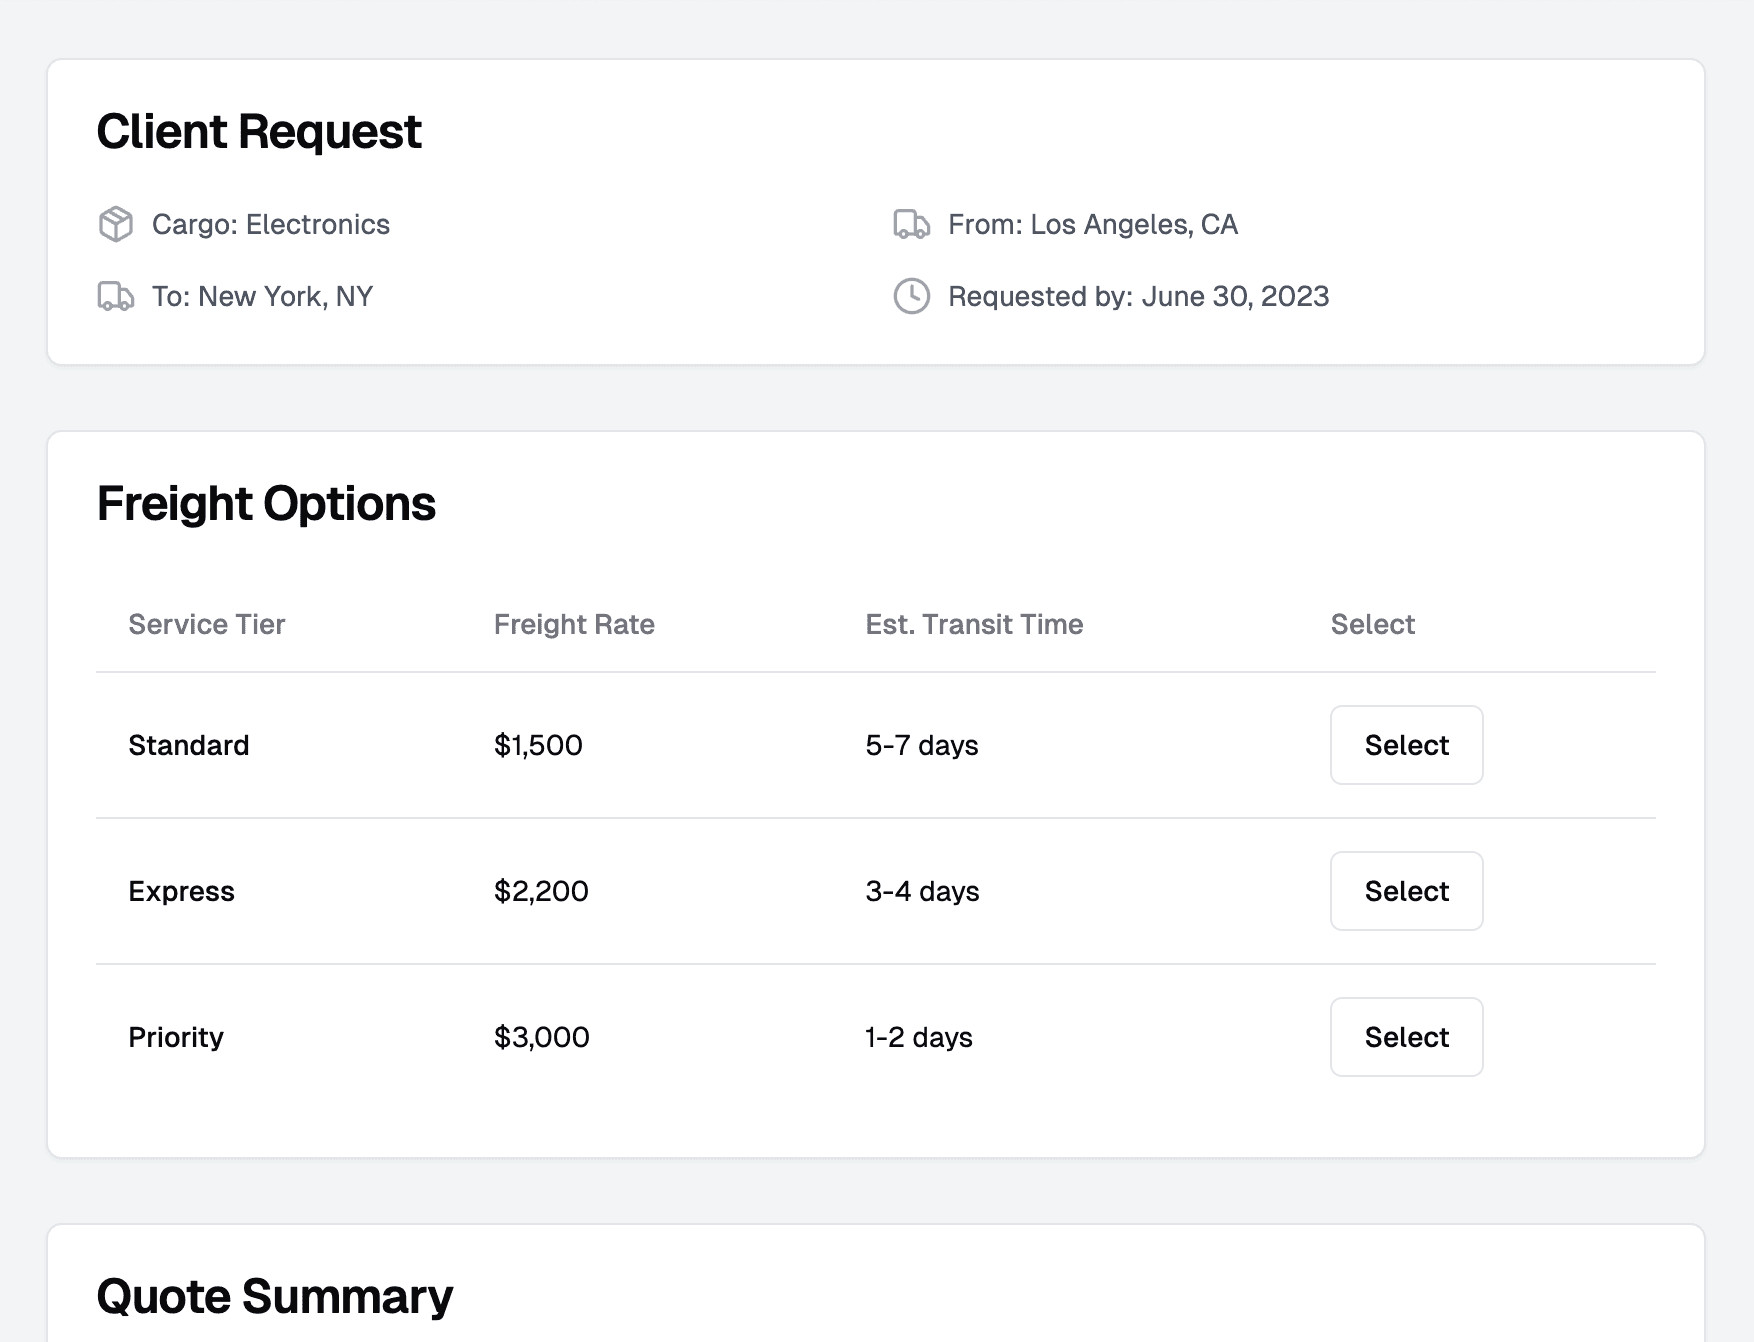Click the truck icon beside Los Angeles origin
This screenshot has width=1754, height=1342.
click(911, 224)
